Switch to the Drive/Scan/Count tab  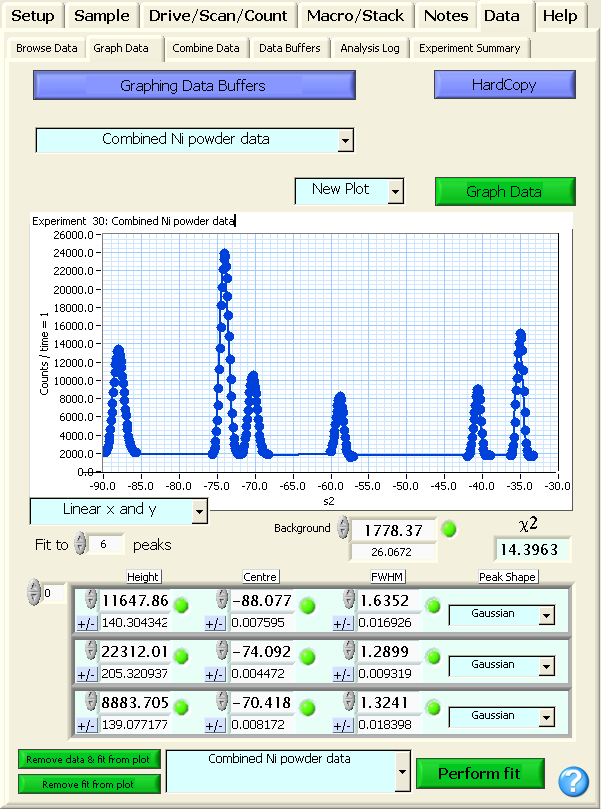coord(218,16)
